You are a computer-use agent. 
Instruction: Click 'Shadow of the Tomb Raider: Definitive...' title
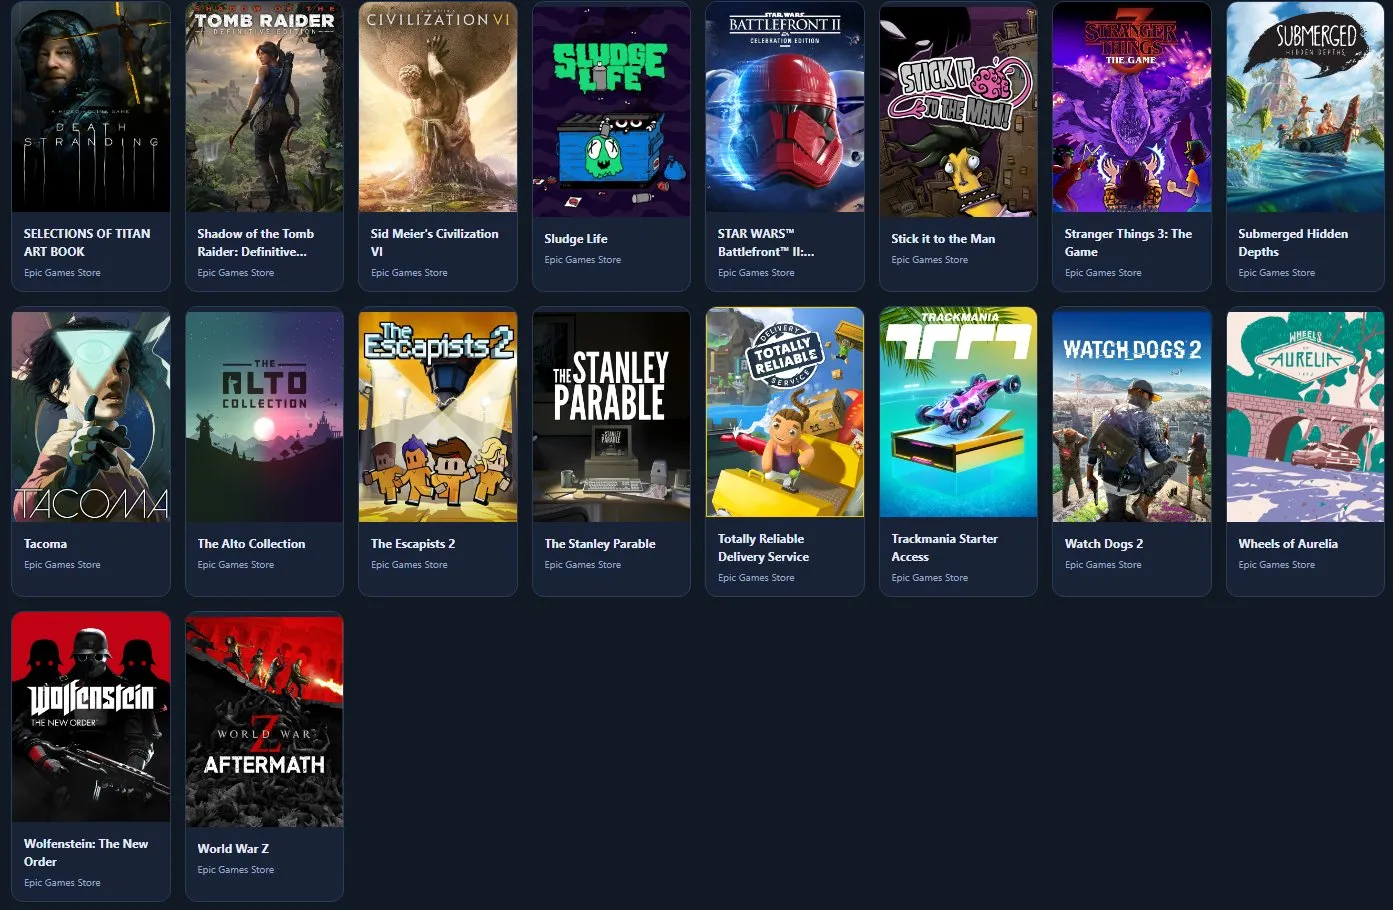pos(256,243)
